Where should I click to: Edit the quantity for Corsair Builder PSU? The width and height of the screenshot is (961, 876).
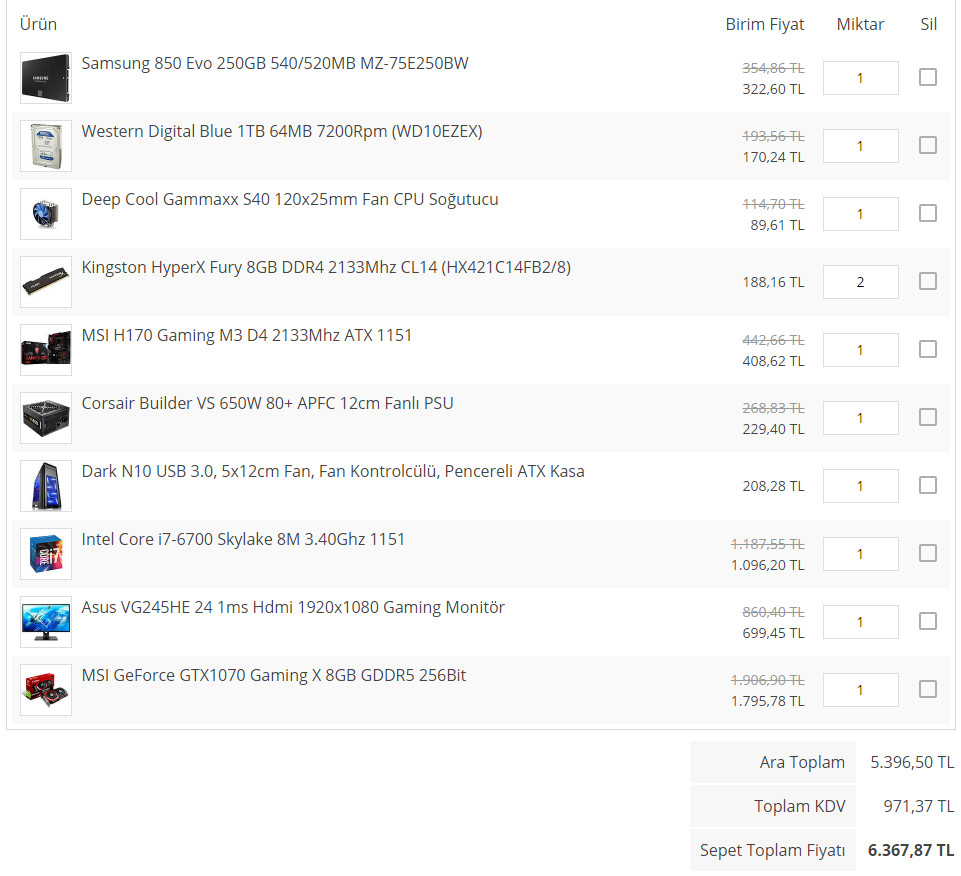click(x=860, y=418)
